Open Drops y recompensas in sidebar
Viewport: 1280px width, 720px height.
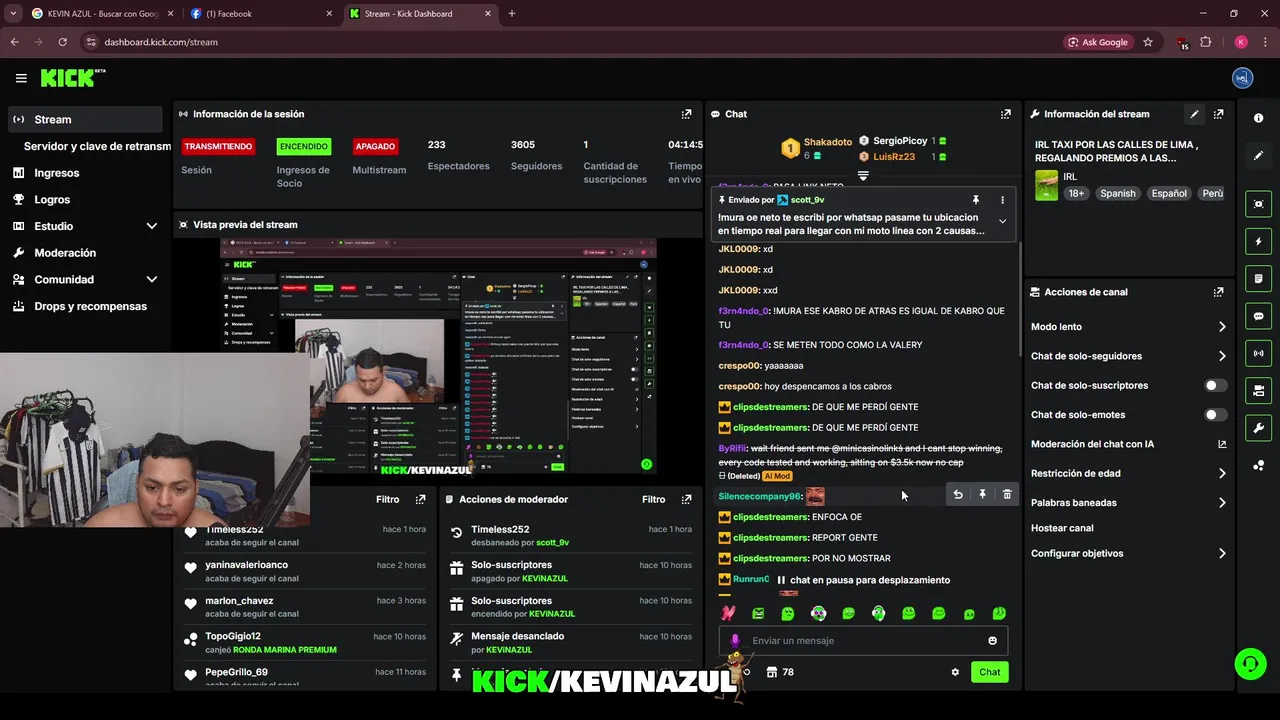click(x=85, y=306)
